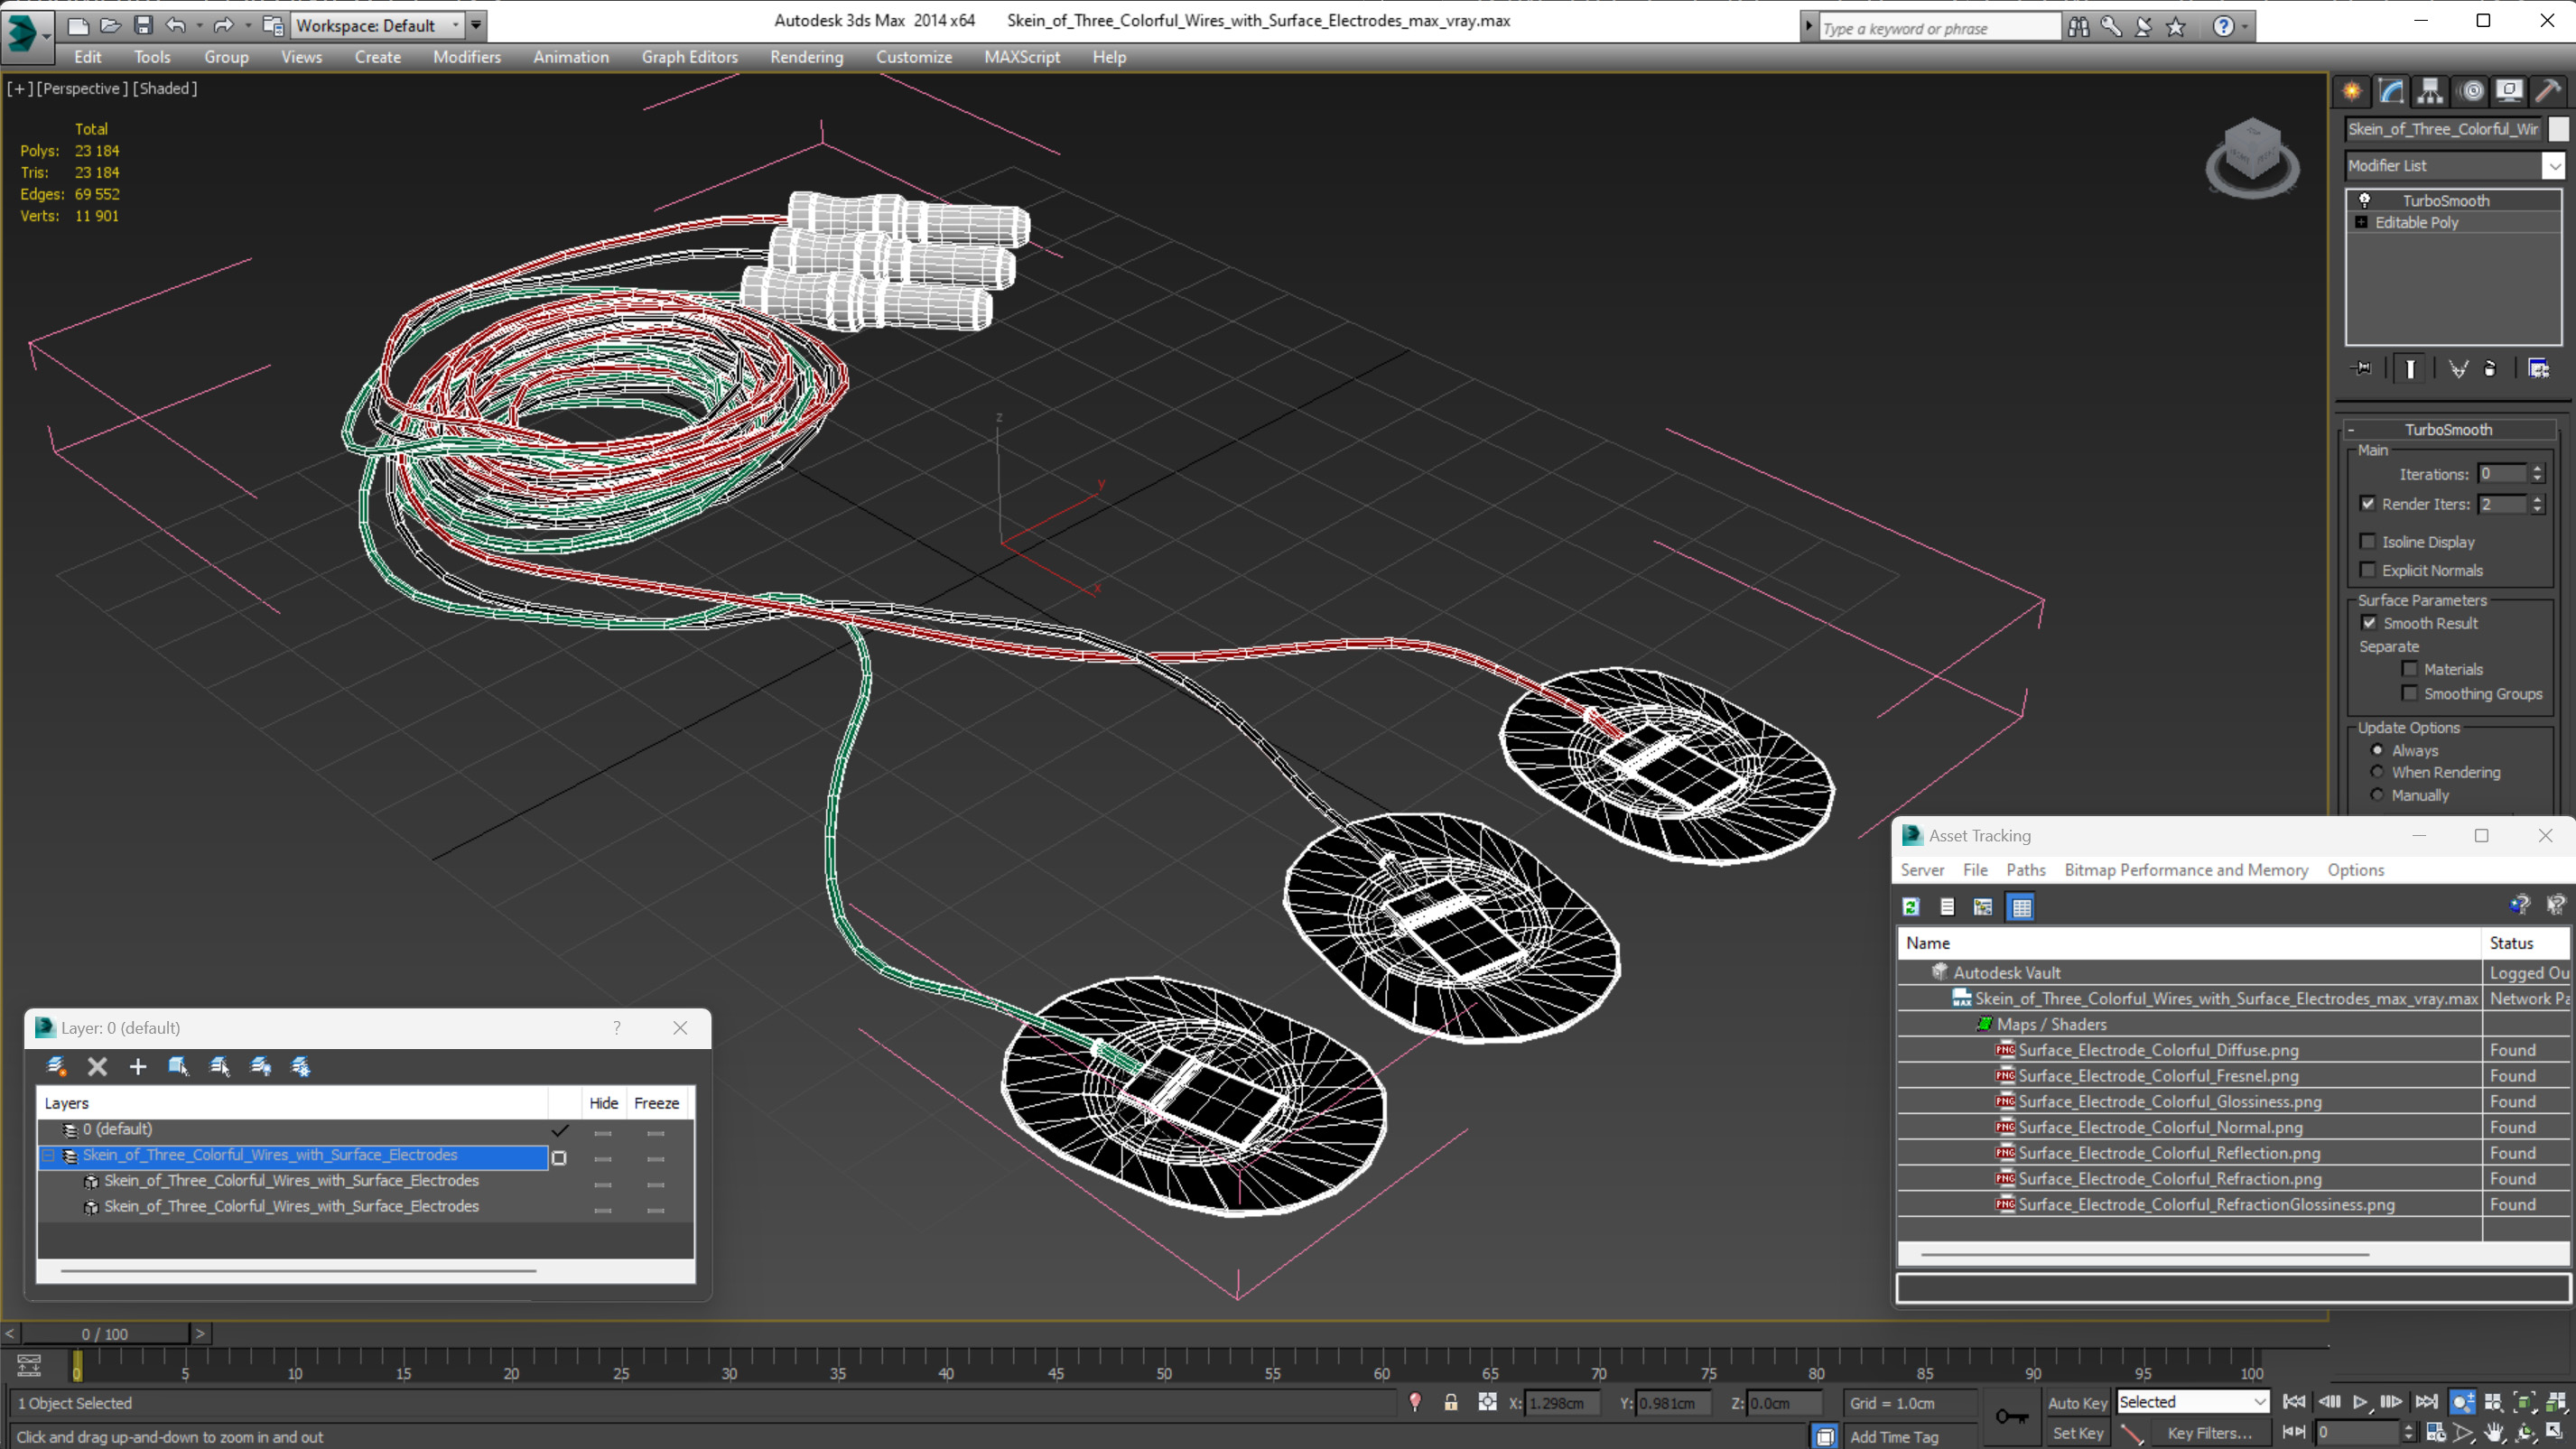Click the Play Animation button

tap(2360, 1402)
